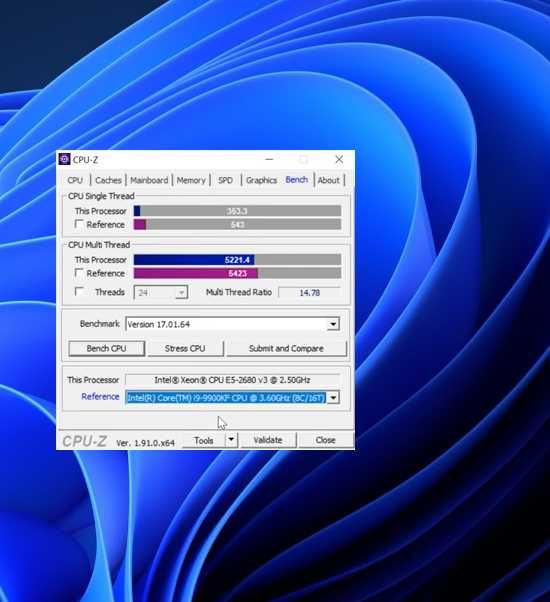Expand the Tools dropdown arrow

[231, 440]
